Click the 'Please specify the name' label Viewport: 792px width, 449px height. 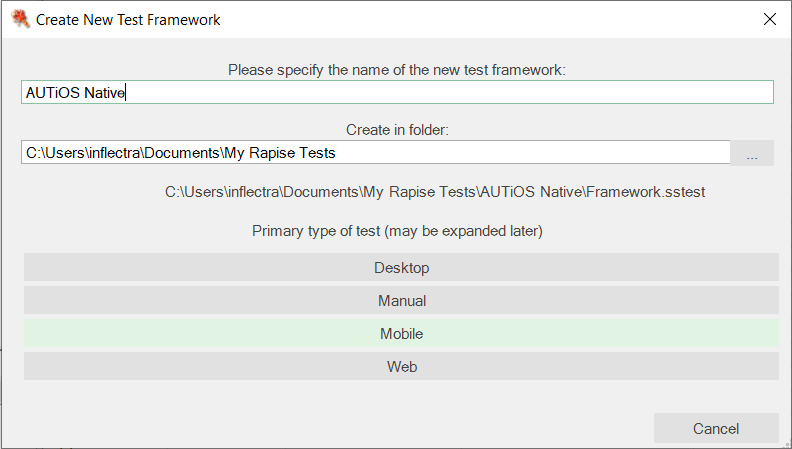pyautogui.click(x=396, y=70)
